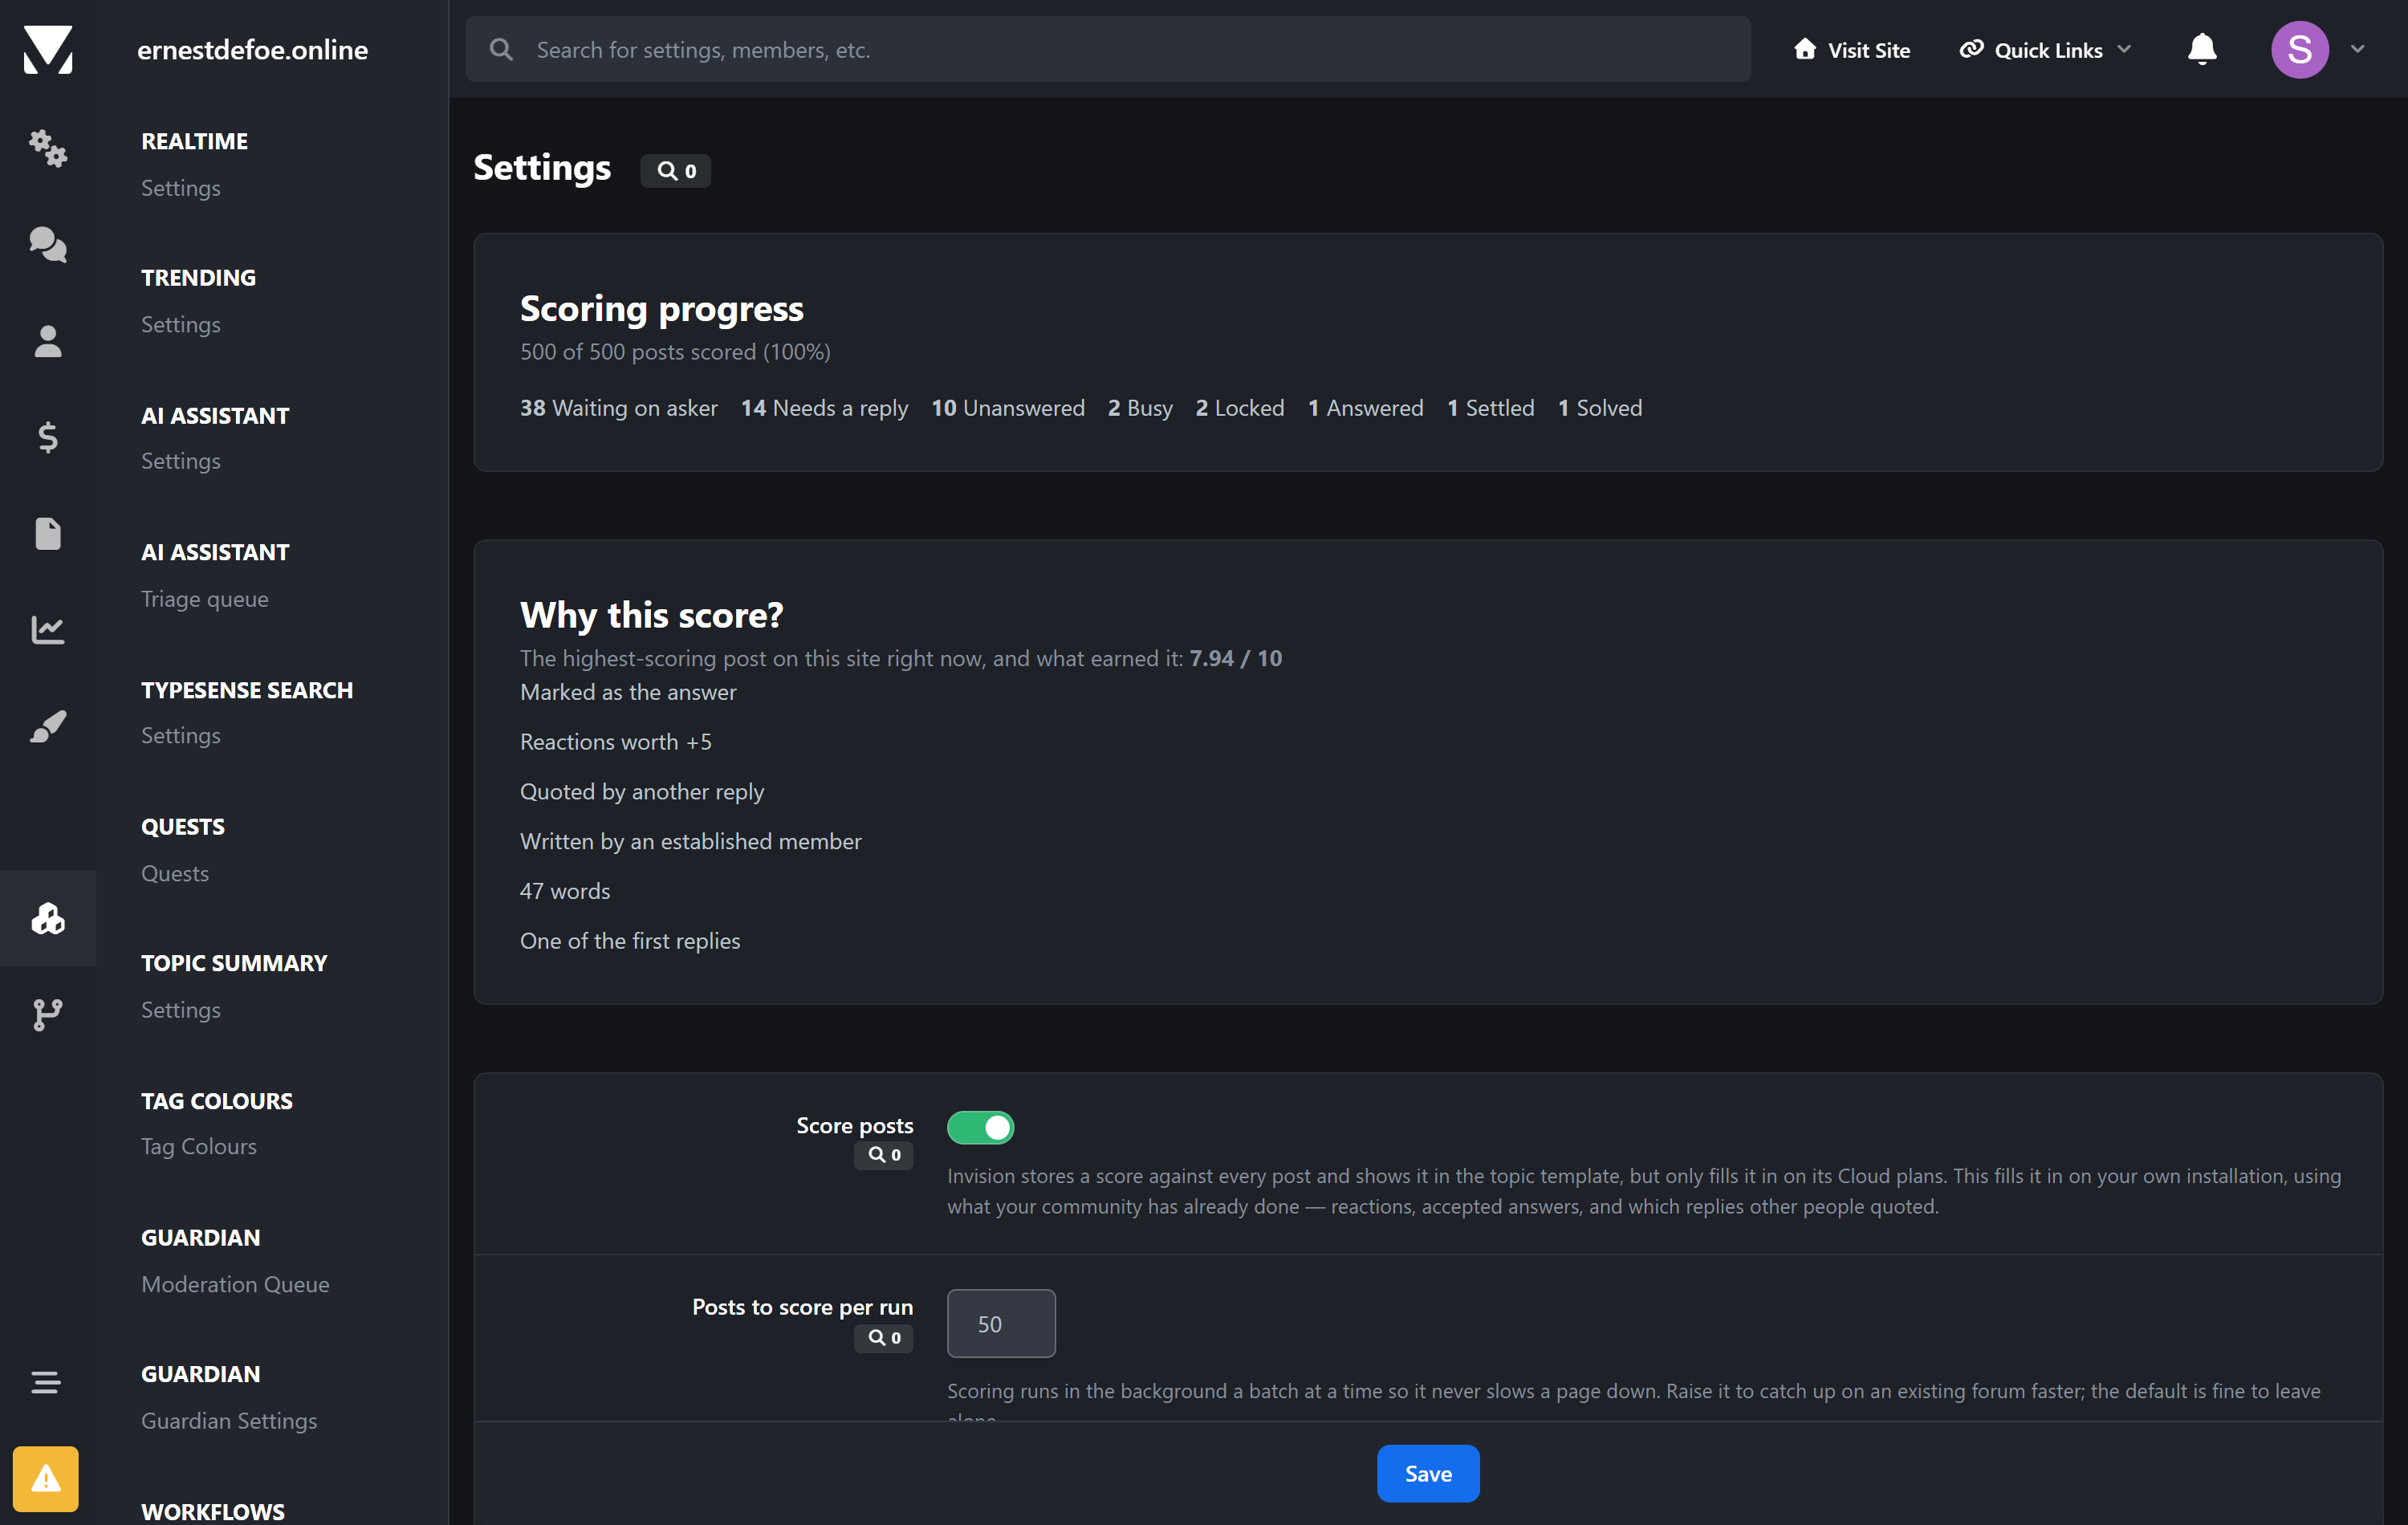Click the notifications bell icon

point(2202,49)
